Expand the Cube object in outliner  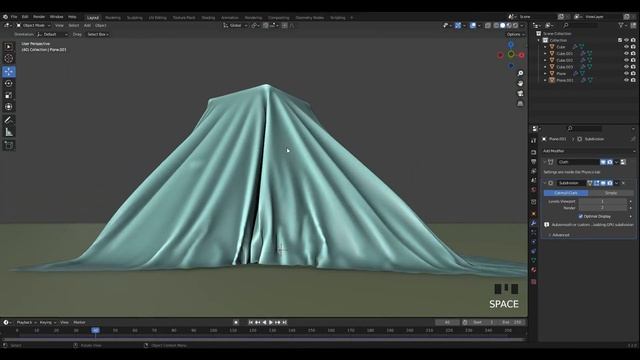[545, 47]
